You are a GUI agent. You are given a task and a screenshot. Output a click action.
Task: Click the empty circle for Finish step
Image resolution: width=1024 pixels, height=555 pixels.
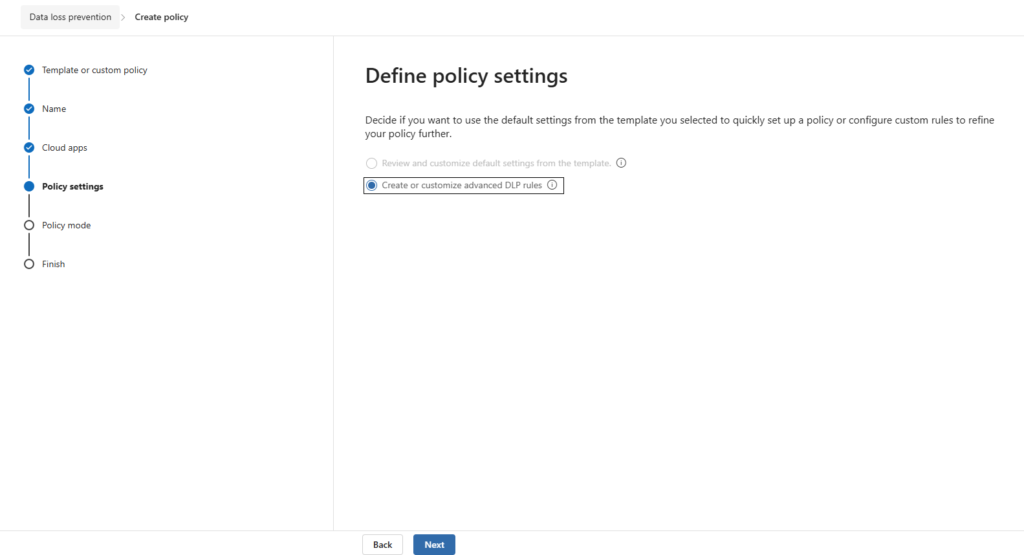pos(29,265)
